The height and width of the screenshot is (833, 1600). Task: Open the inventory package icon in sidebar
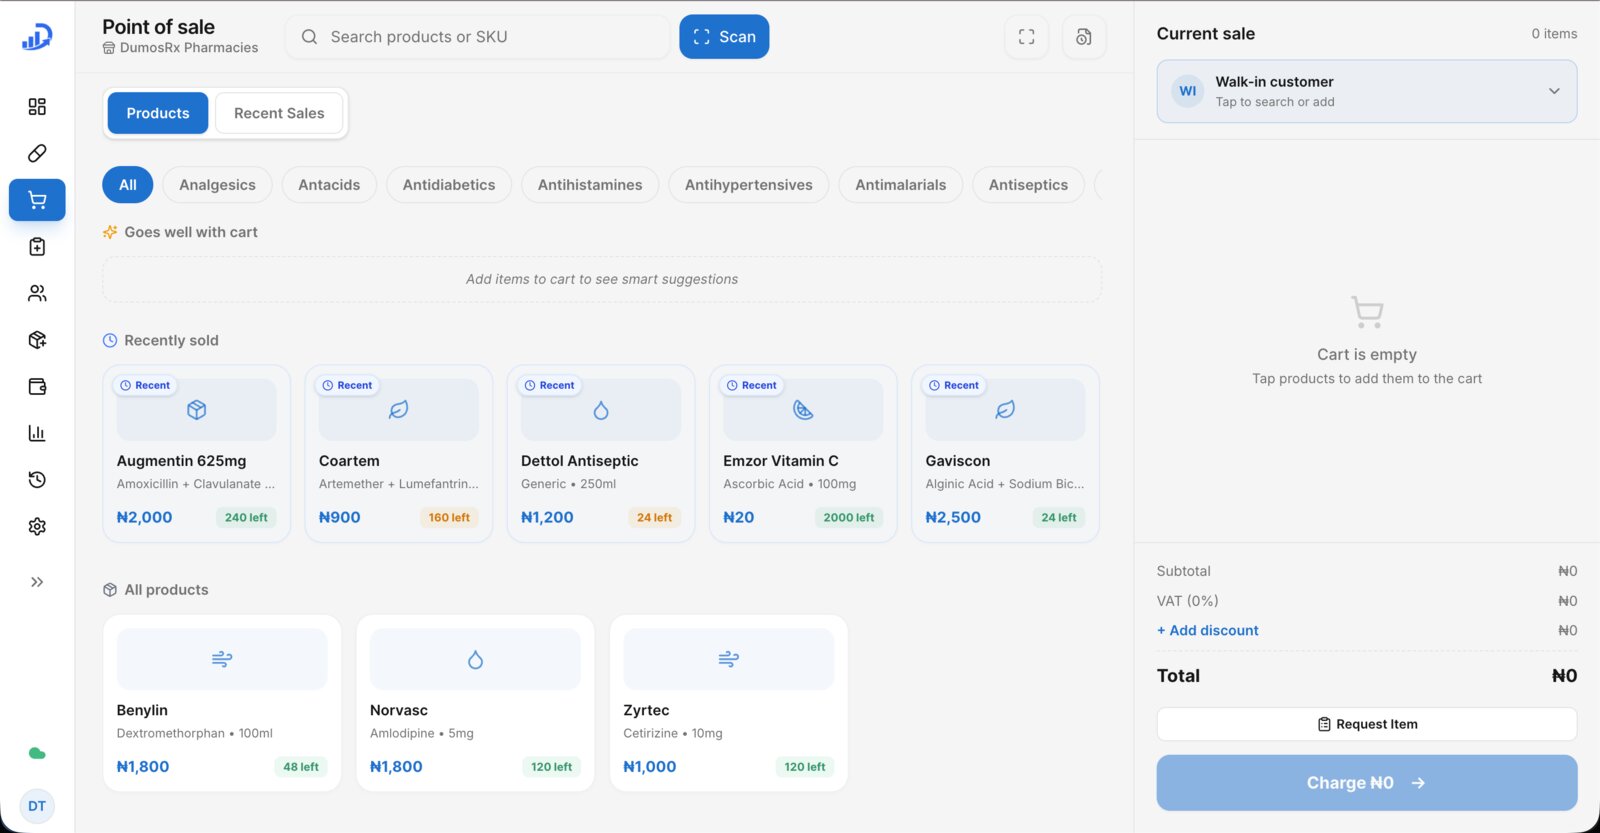[x=37, y=340]
